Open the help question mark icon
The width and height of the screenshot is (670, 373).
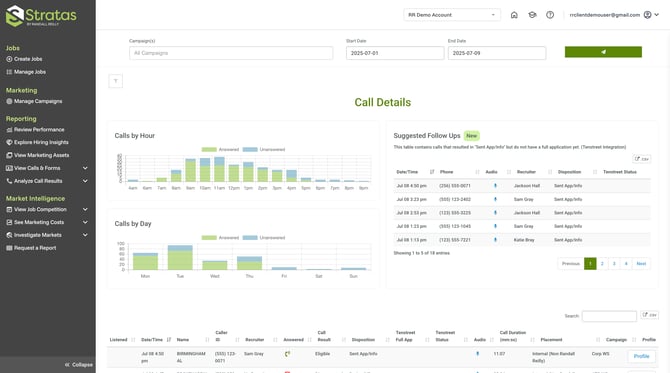(550, 15)
